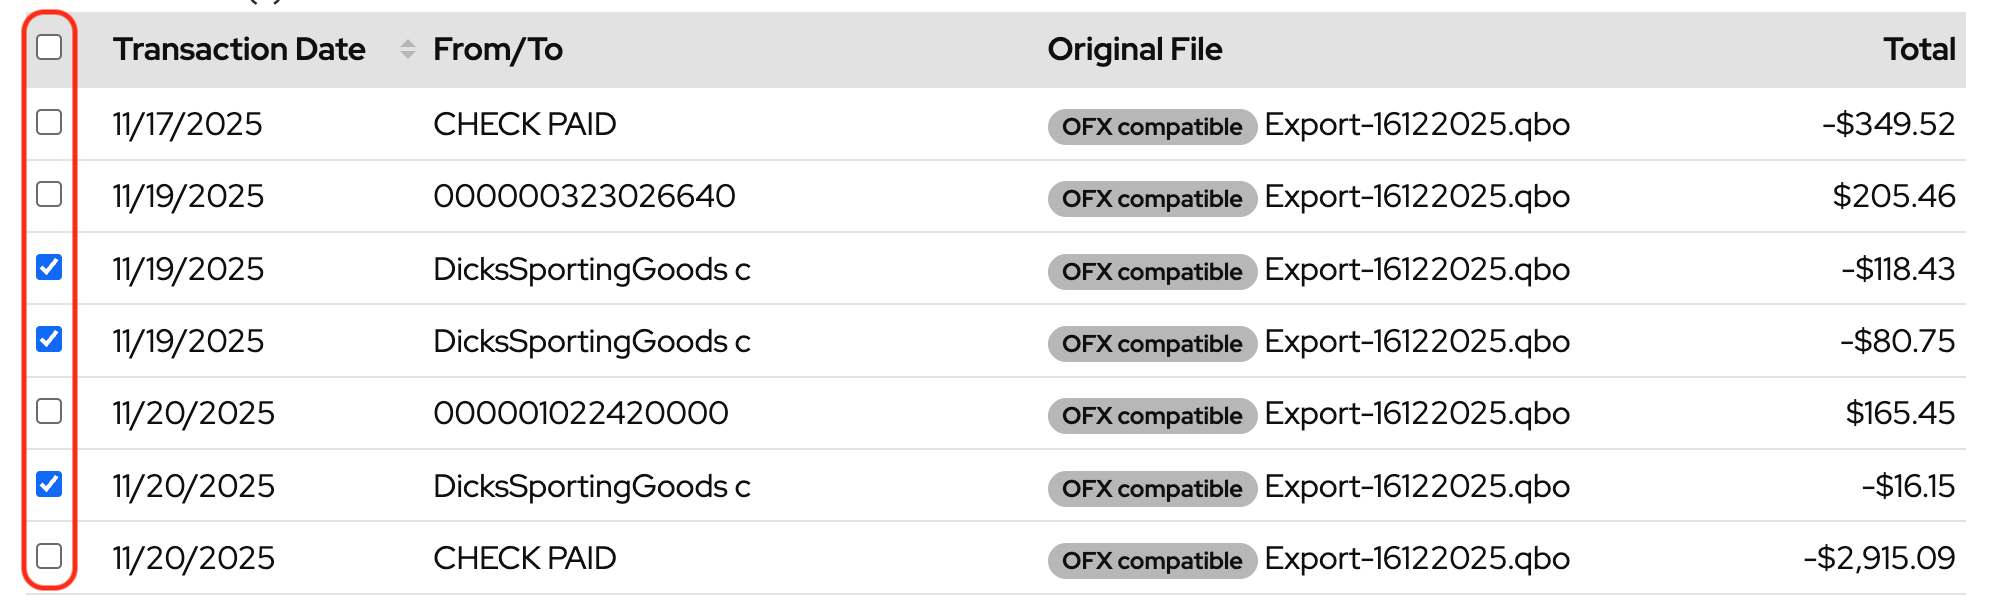Check the 11/17/2025 CHECK PAID row checkbox
The height and width of the screenshot is (602, 1992).
point(49,122)
